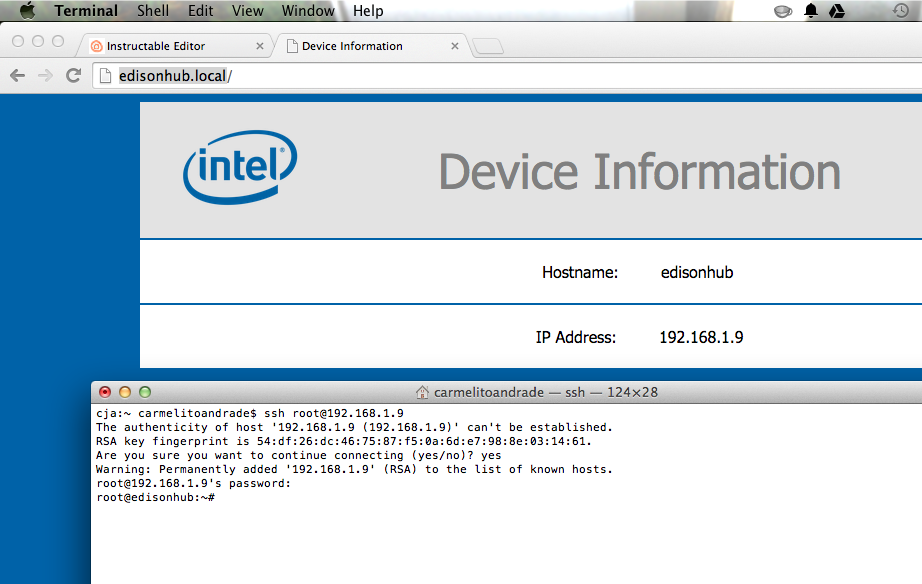The image size is (922, 584).
Task: Open the notifications bell in menu bar
Action: coord(811,11)
